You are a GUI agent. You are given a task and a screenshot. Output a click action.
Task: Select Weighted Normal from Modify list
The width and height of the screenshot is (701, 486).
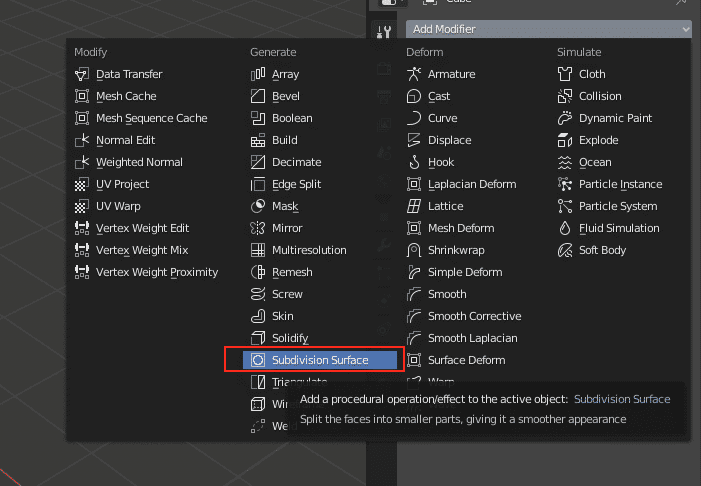(129, 162)
